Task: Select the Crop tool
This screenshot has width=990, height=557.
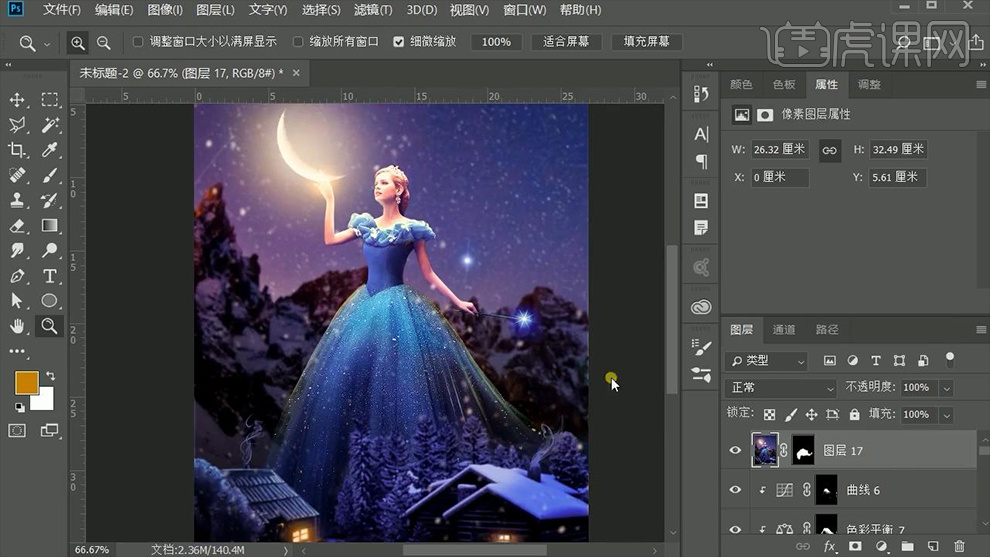Action: [x=17, y=150]
